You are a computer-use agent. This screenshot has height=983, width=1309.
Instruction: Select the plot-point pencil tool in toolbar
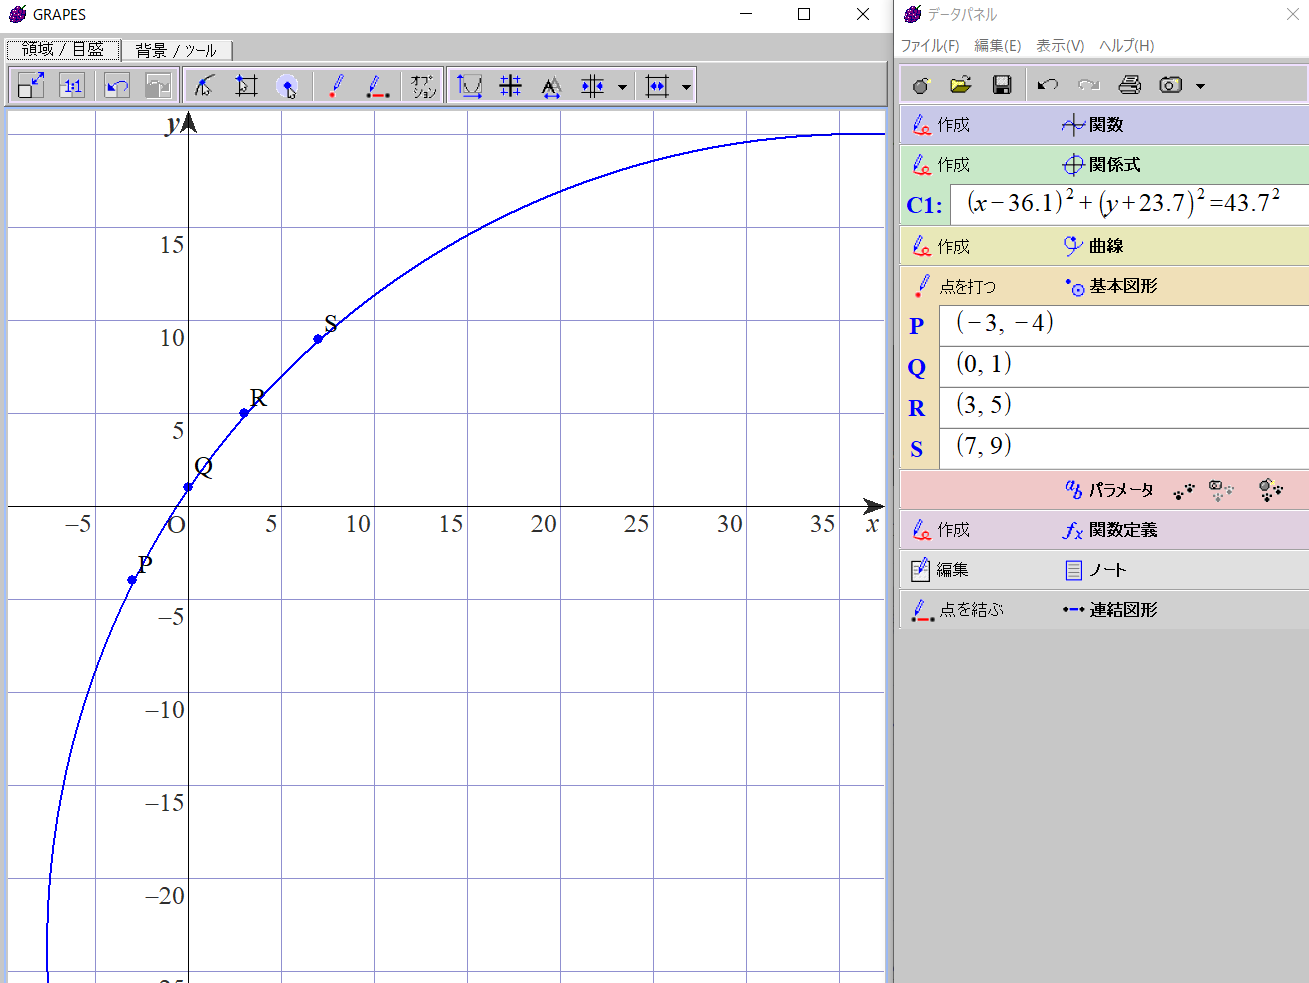(336, 86)
